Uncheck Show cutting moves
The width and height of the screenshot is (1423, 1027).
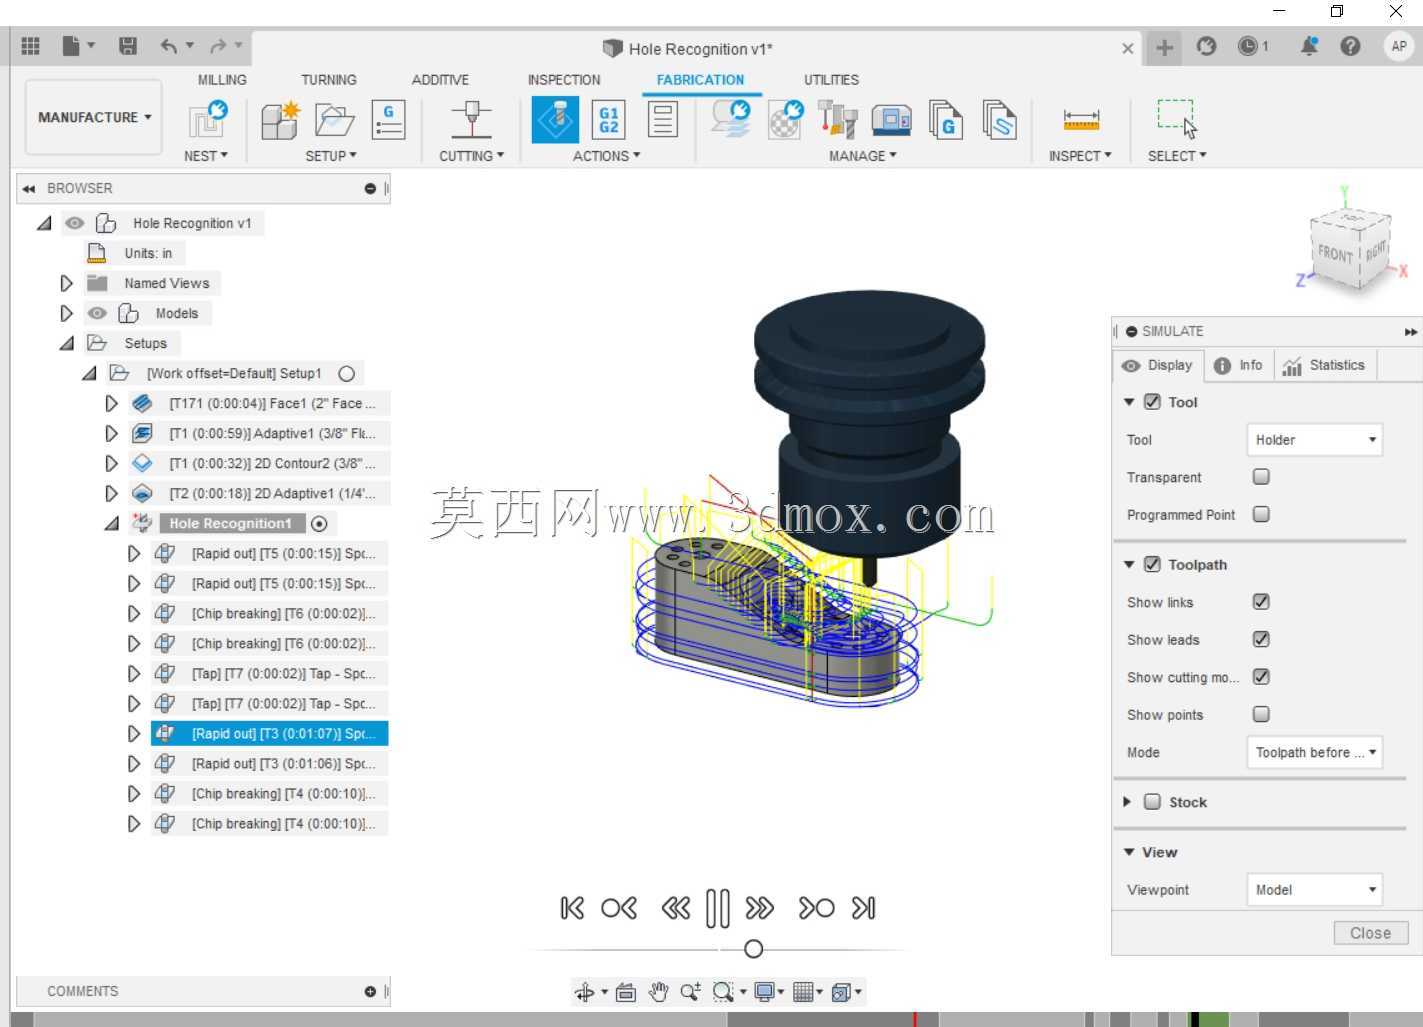tap(1261, 677)
